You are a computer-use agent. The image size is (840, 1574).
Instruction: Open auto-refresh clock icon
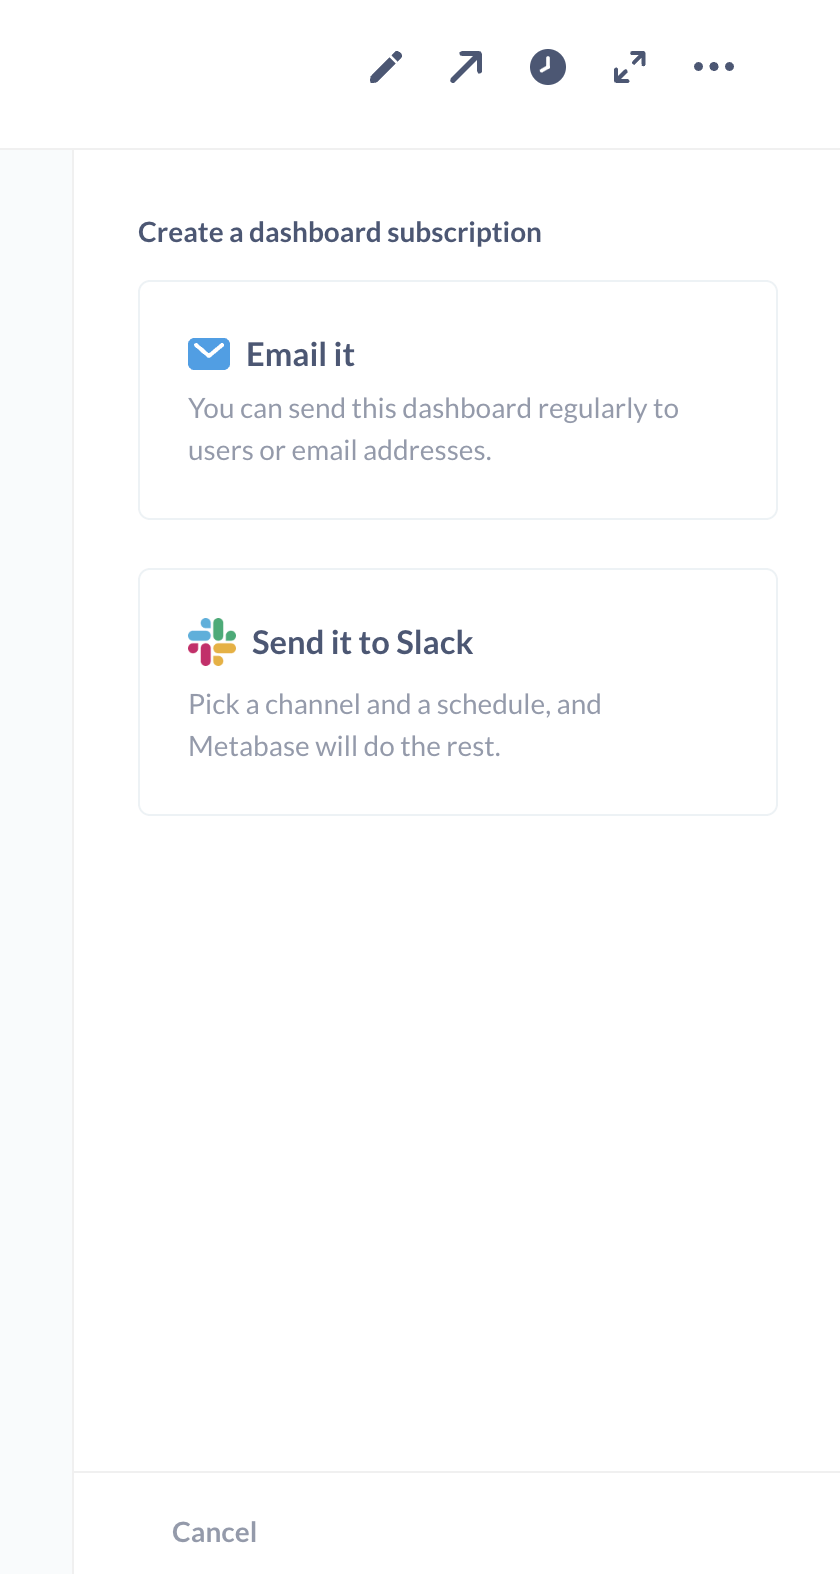(x=547, y=67)
